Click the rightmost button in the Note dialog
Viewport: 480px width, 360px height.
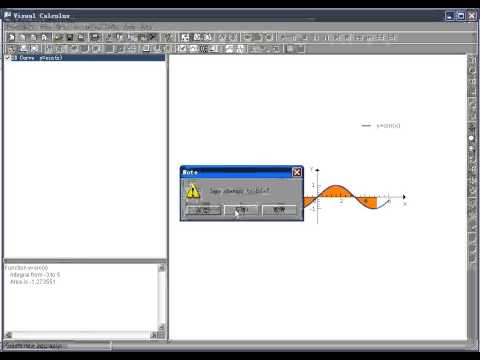click(279, 210)
